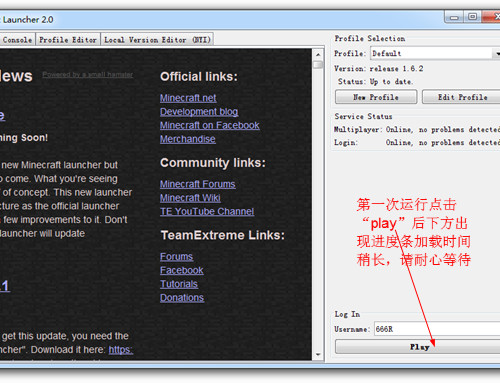Click the scrollbar down arrow in news pane
500x383 pixels.
(318, 354)
